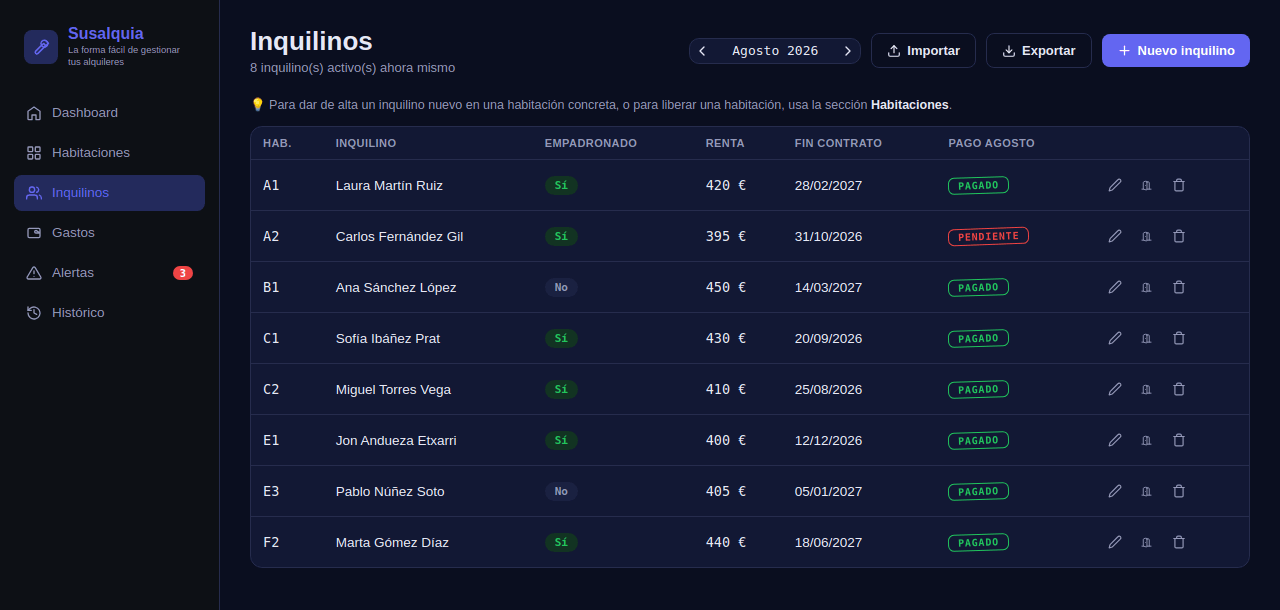This screenshot has width=1280, height=610.
Task: Click the door icon for Marta Gómez Díaz
Action: click(x=1147, y=542)
